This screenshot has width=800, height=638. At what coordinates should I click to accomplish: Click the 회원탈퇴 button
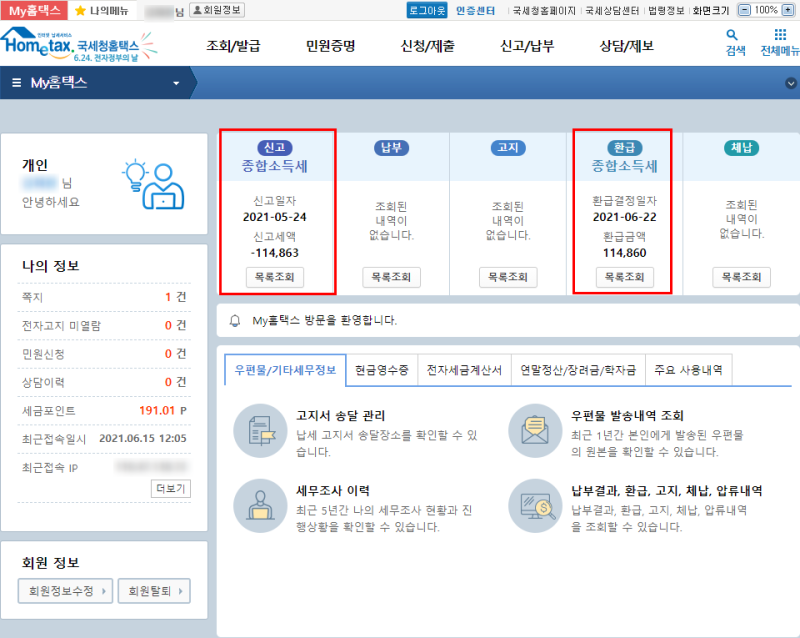154,591
